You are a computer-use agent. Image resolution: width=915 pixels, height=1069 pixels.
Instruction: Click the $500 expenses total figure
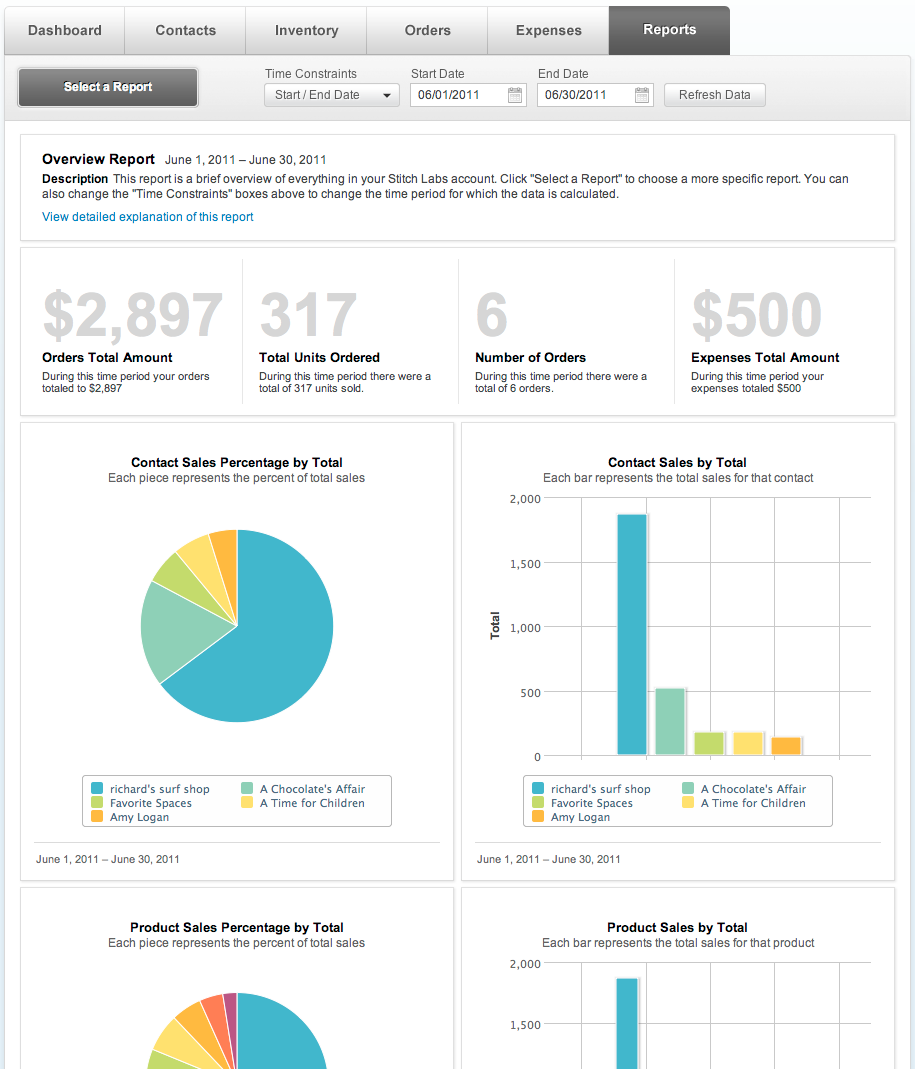click(x=757, y=315)
